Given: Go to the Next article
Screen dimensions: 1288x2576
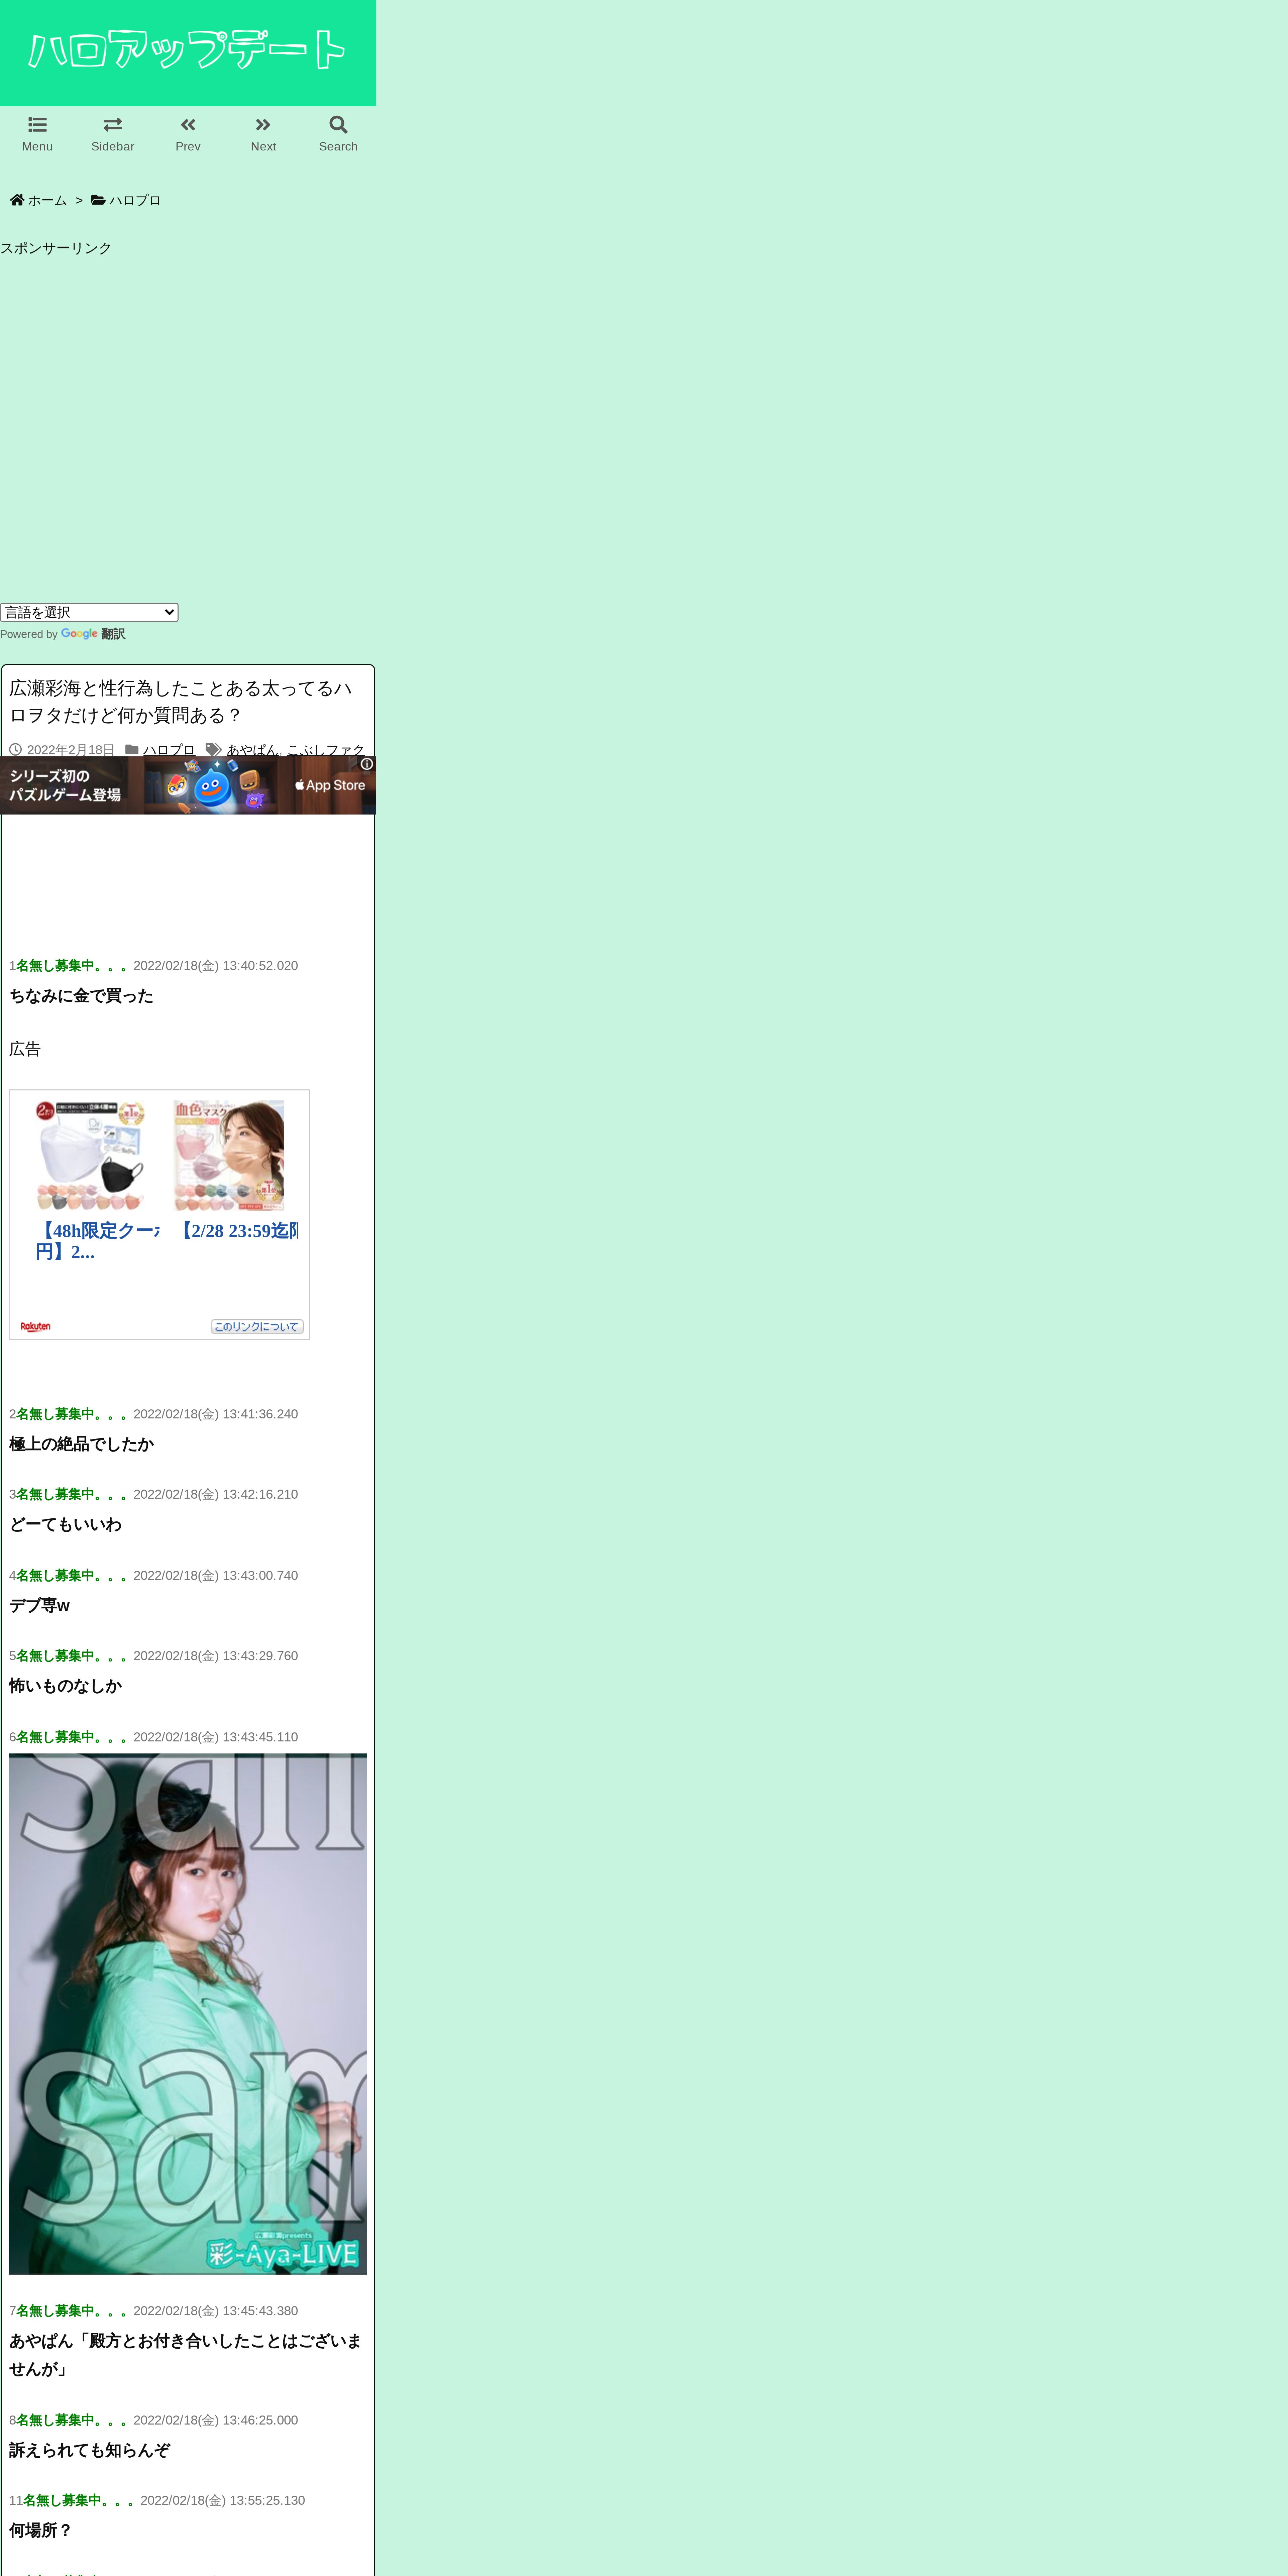Looking at the screenshot, I should [x=263, y=134].
